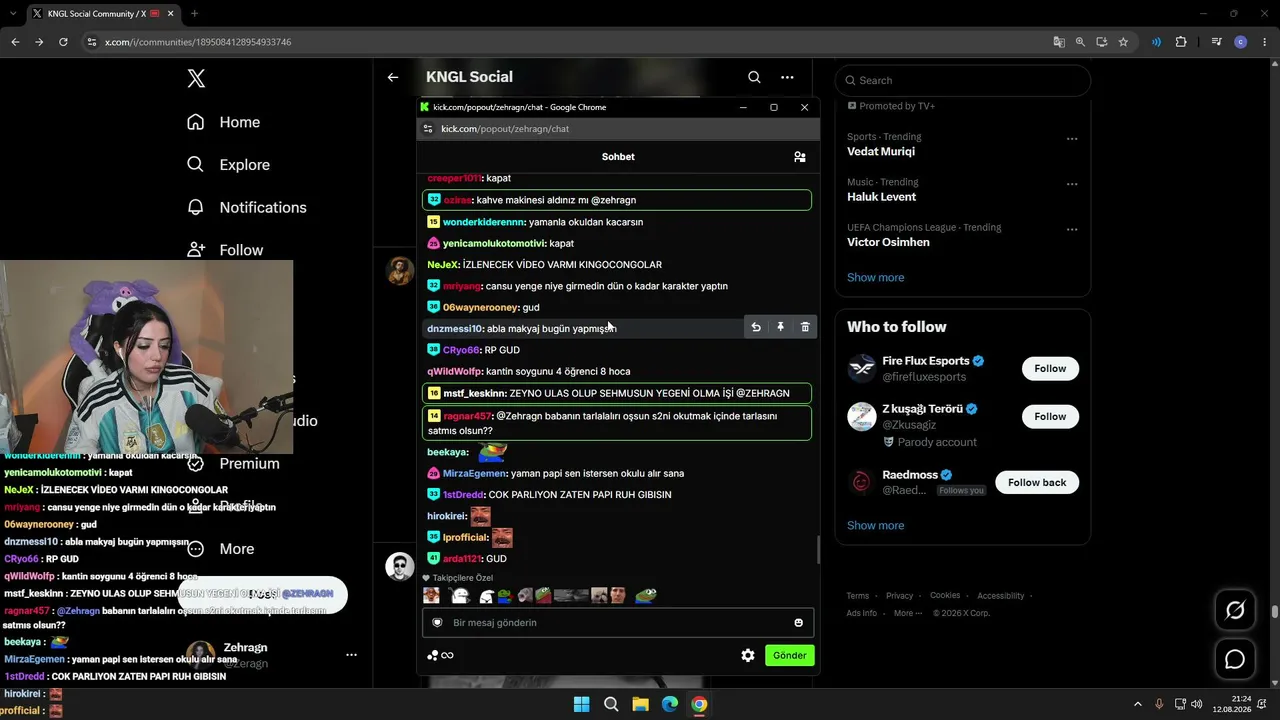The width and height of the screenshot is (1280, 720).
Task: Open options for Victor Osimhen trend
Action: point(1072,229)
